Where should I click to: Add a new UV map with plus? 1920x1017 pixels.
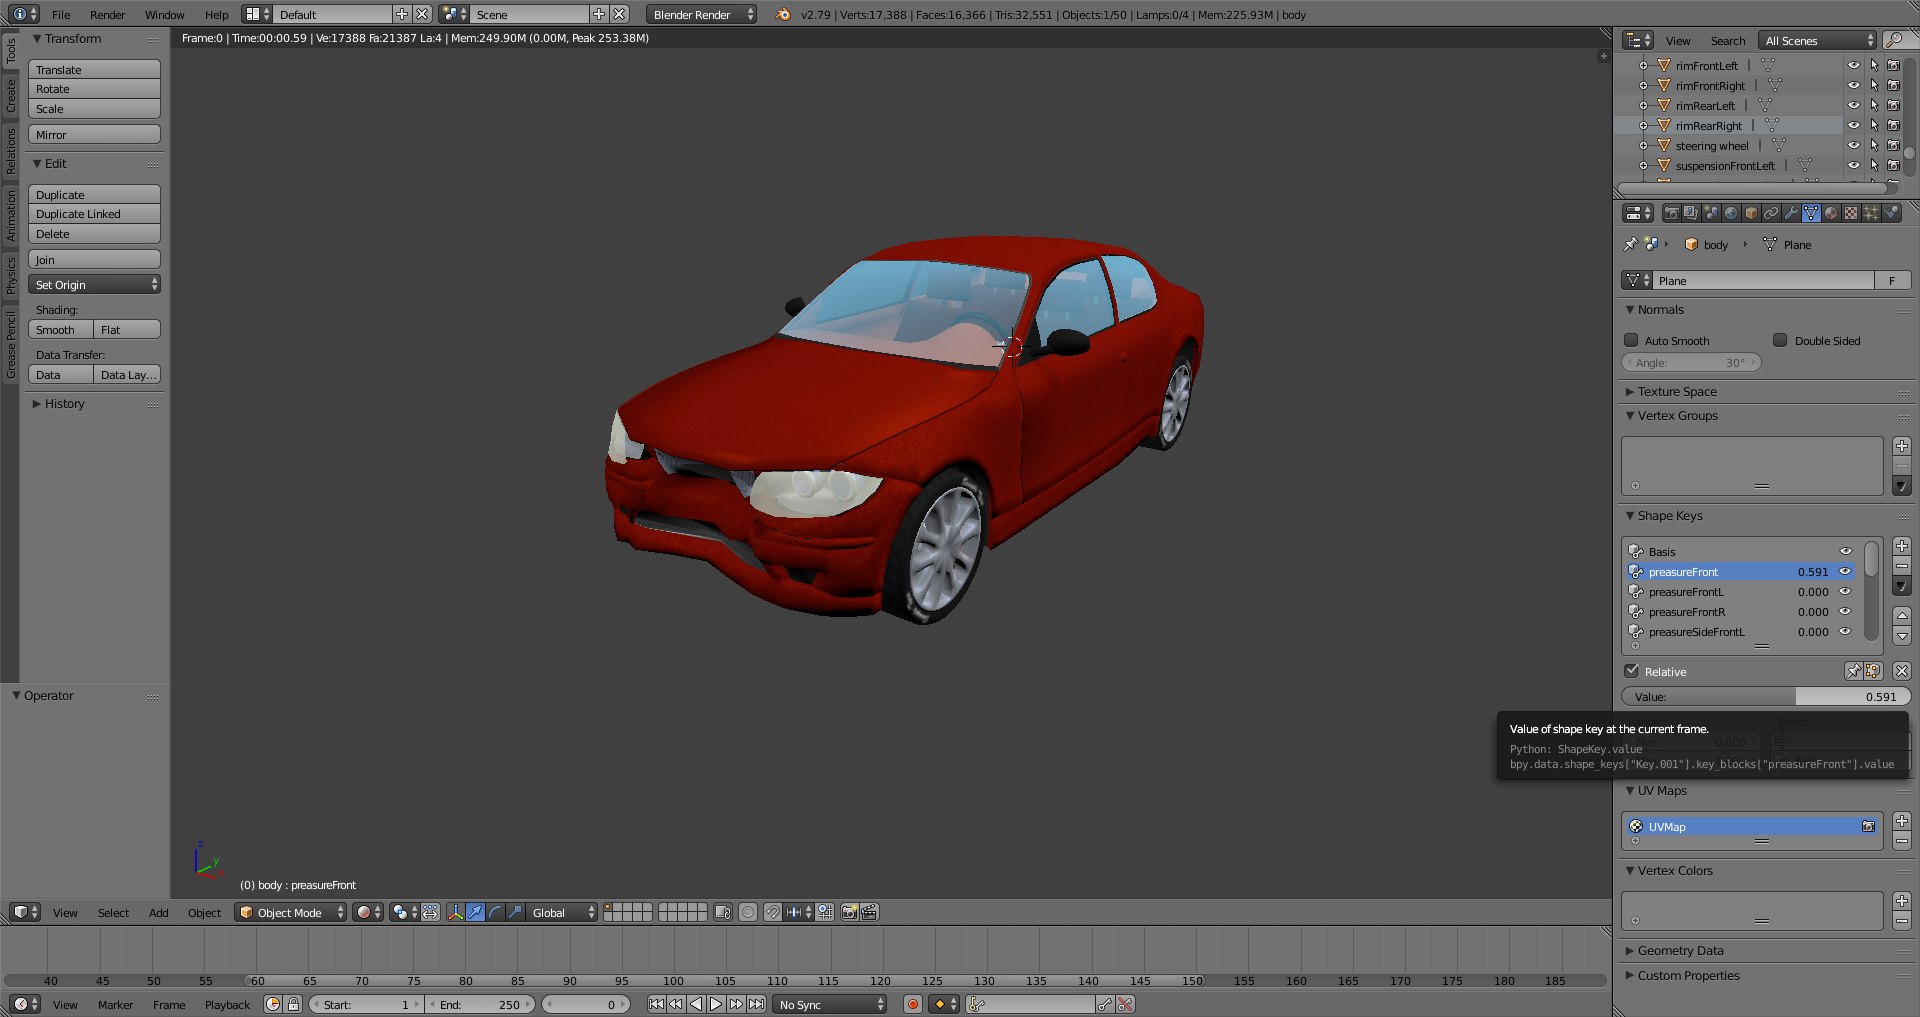click(x=1902, y=821)
